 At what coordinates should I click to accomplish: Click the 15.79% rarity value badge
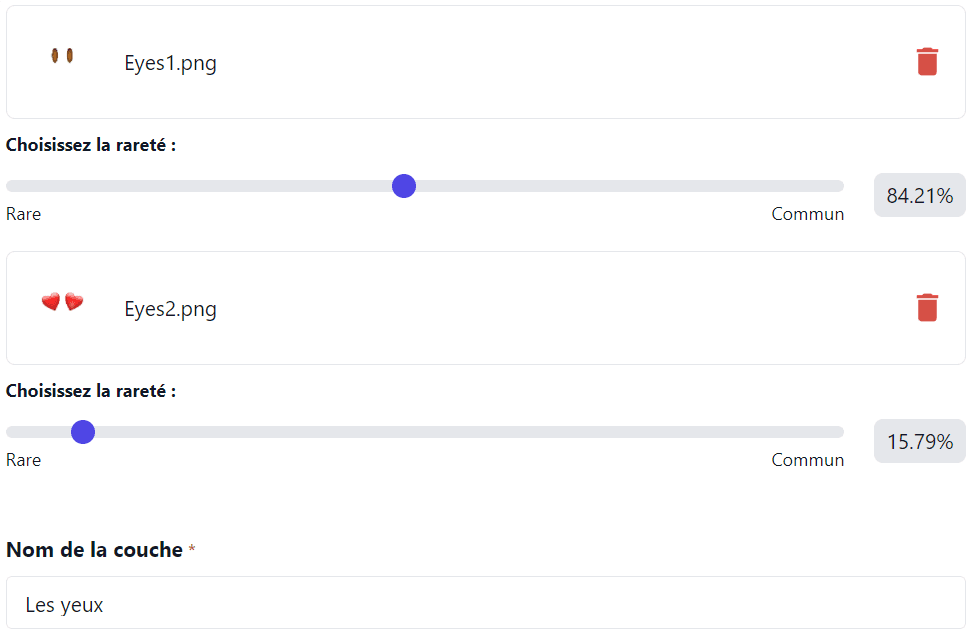coord(919,441)
